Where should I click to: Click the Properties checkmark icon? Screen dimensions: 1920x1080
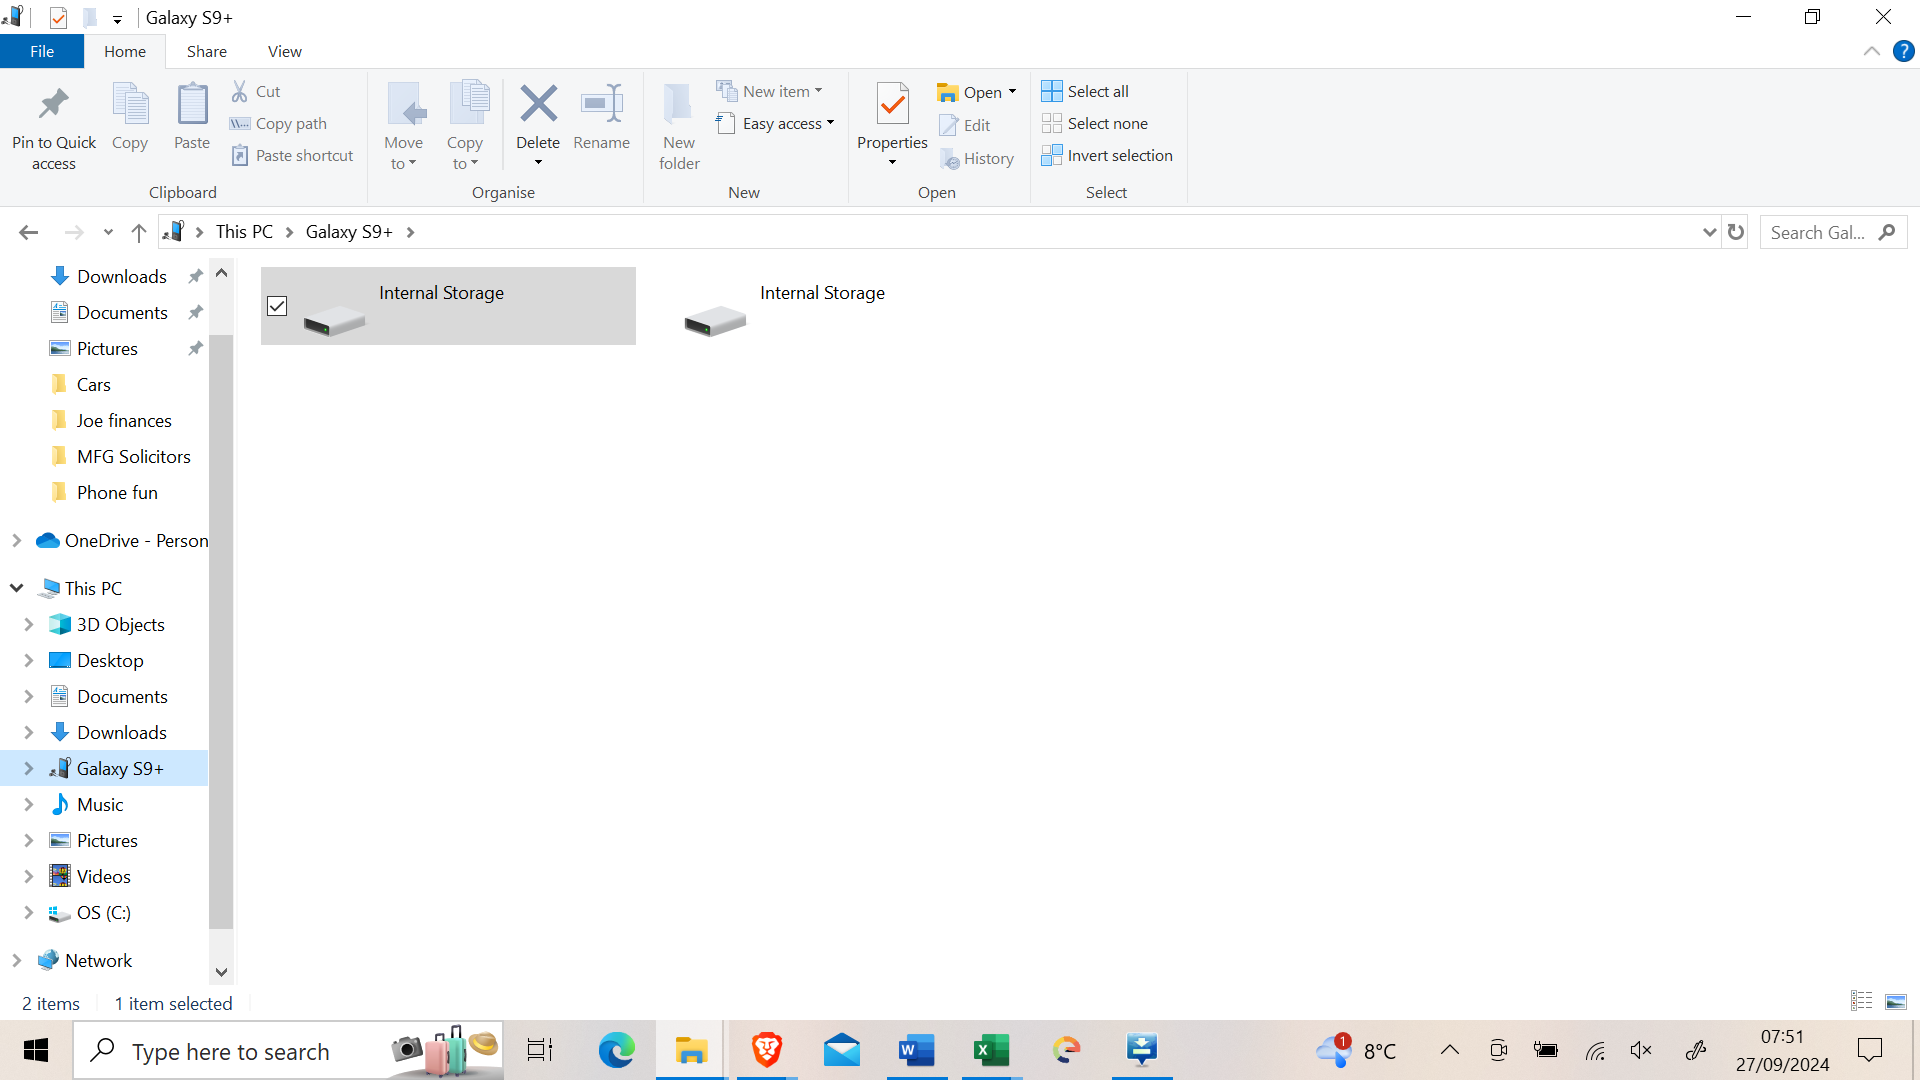893,104
